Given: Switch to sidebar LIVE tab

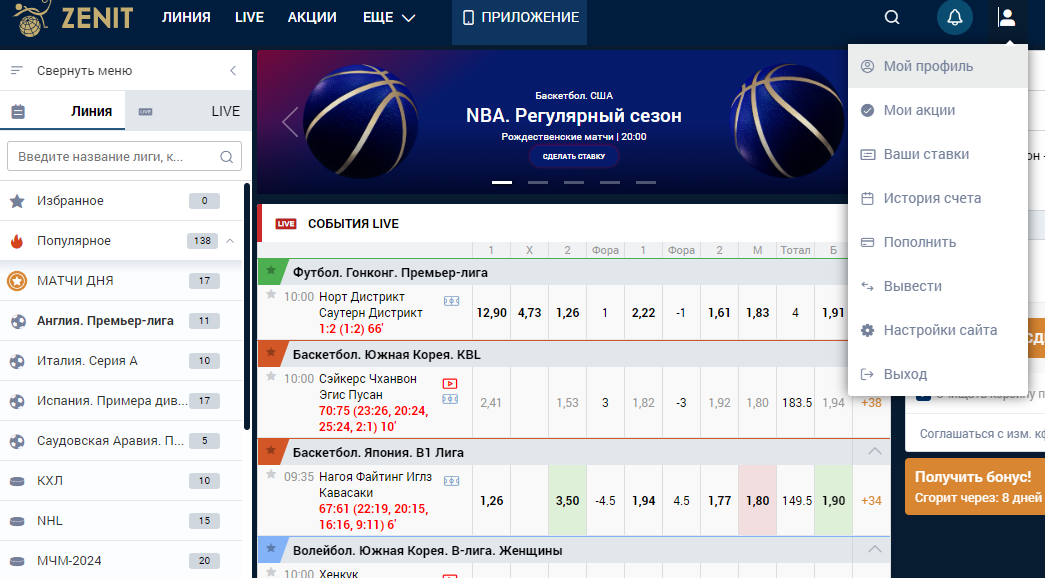Looking at the screenshot, I should pyautogui.click(x=189, y=111).
